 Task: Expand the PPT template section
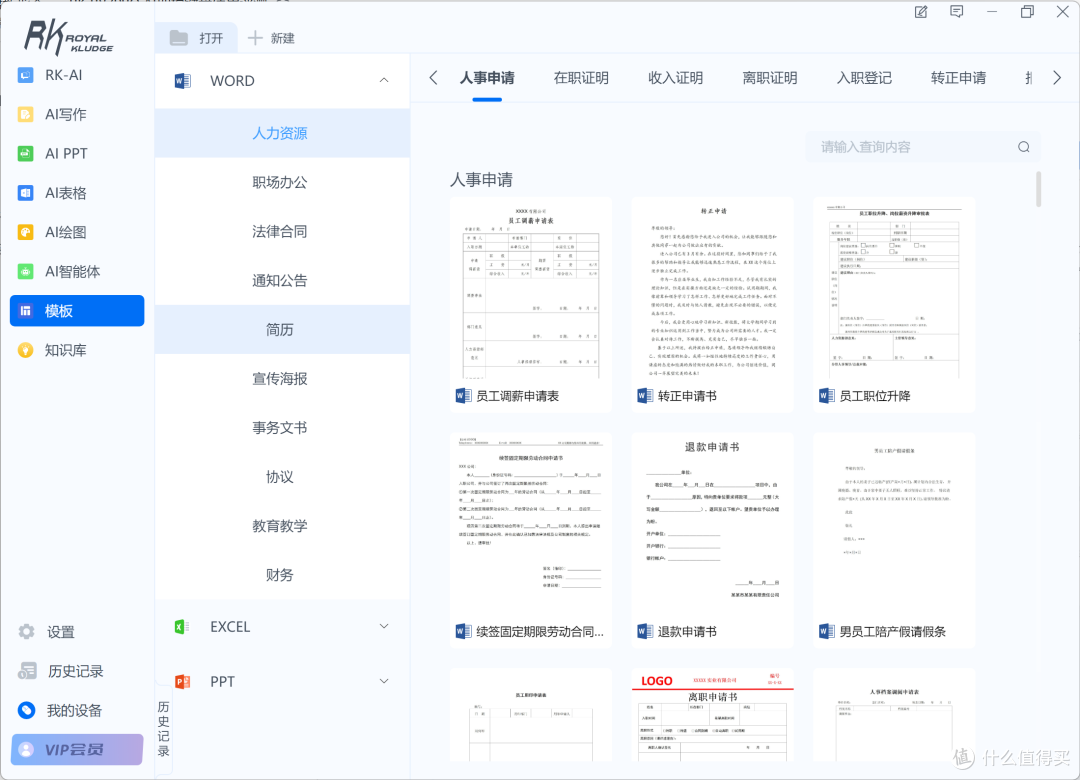click(x=384, y=681)
